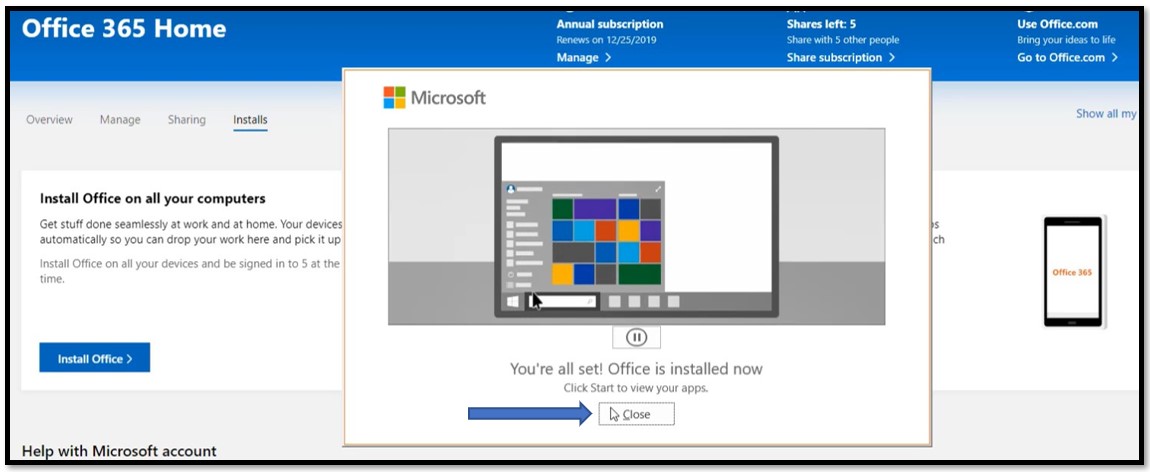
Task: Close the Office installed dialog
Action: pyautogui.click(x=636, y=414)
